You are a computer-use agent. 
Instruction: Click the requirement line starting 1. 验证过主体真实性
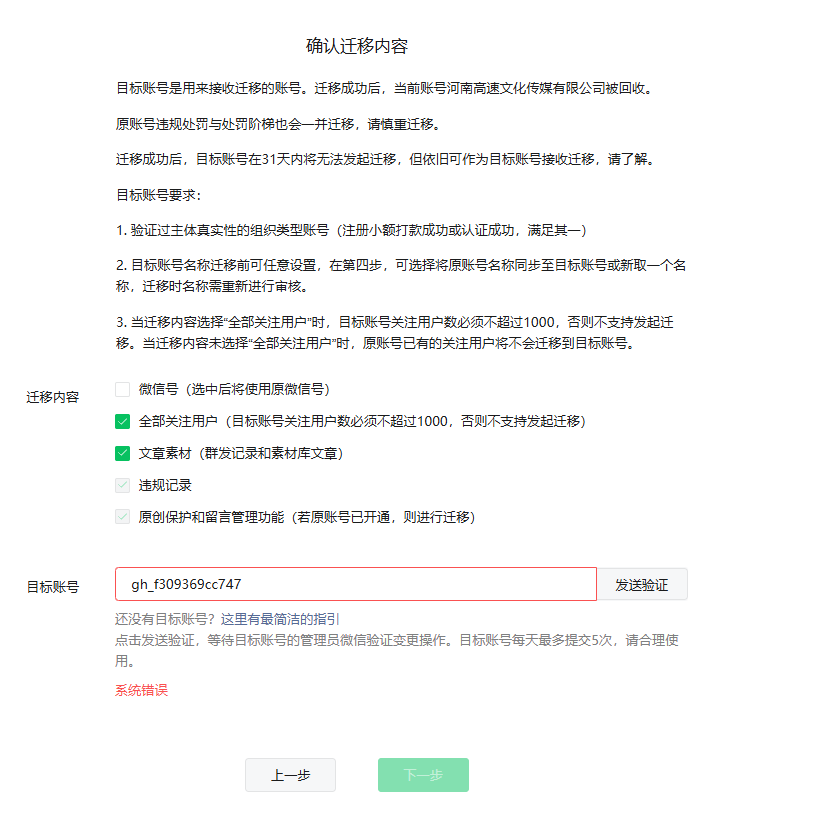point(351,230)
